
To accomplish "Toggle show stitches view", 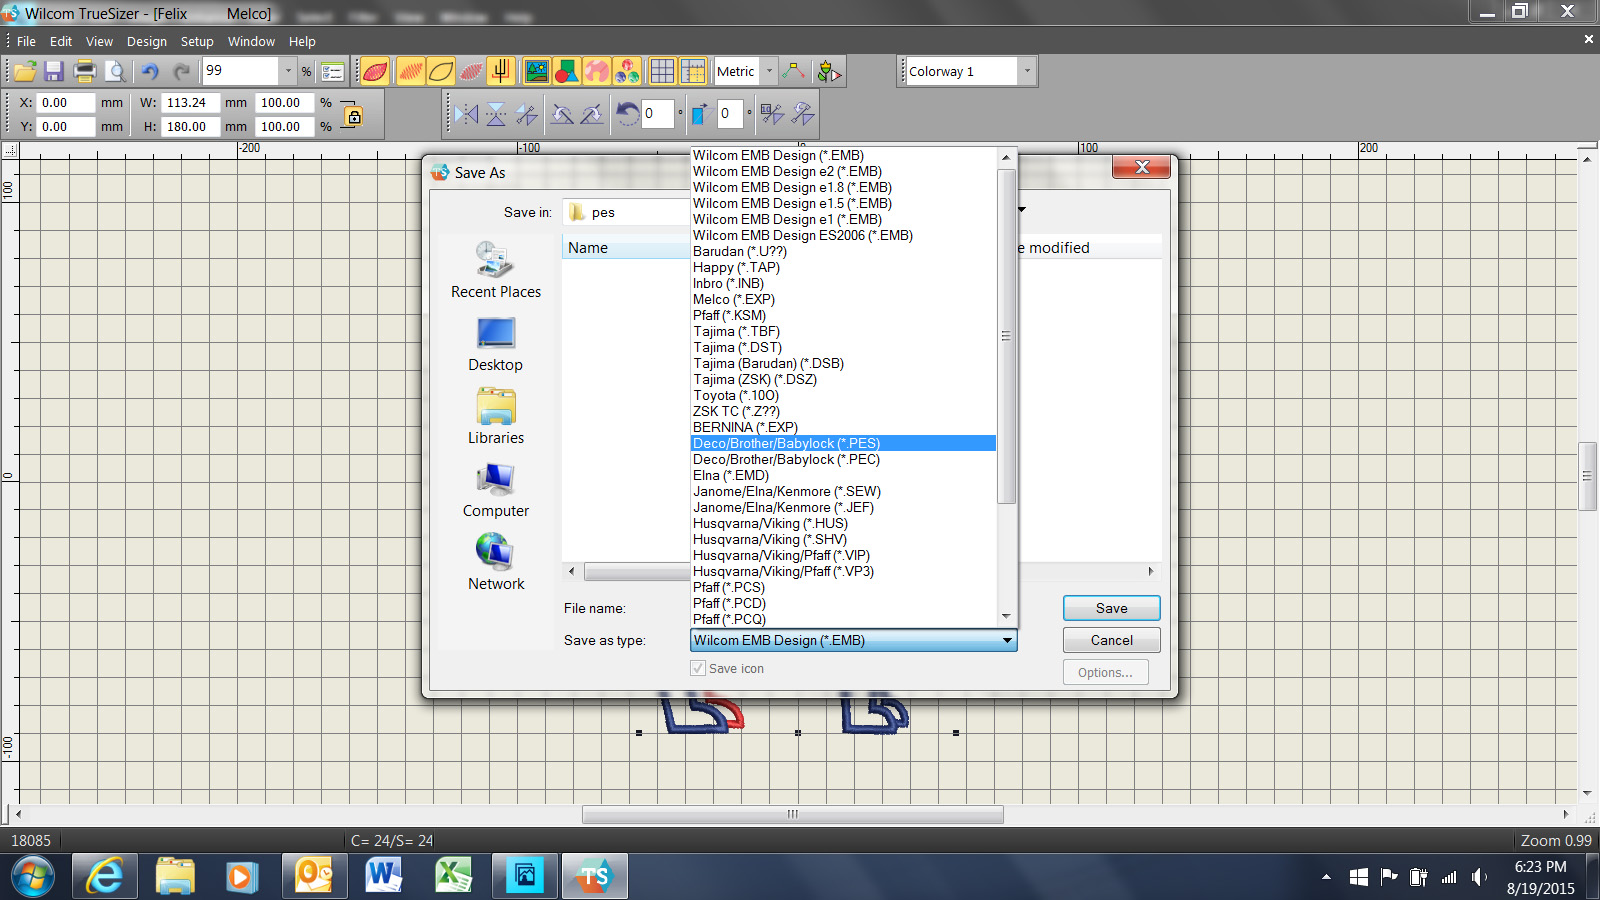I will (x=410, y=71).
